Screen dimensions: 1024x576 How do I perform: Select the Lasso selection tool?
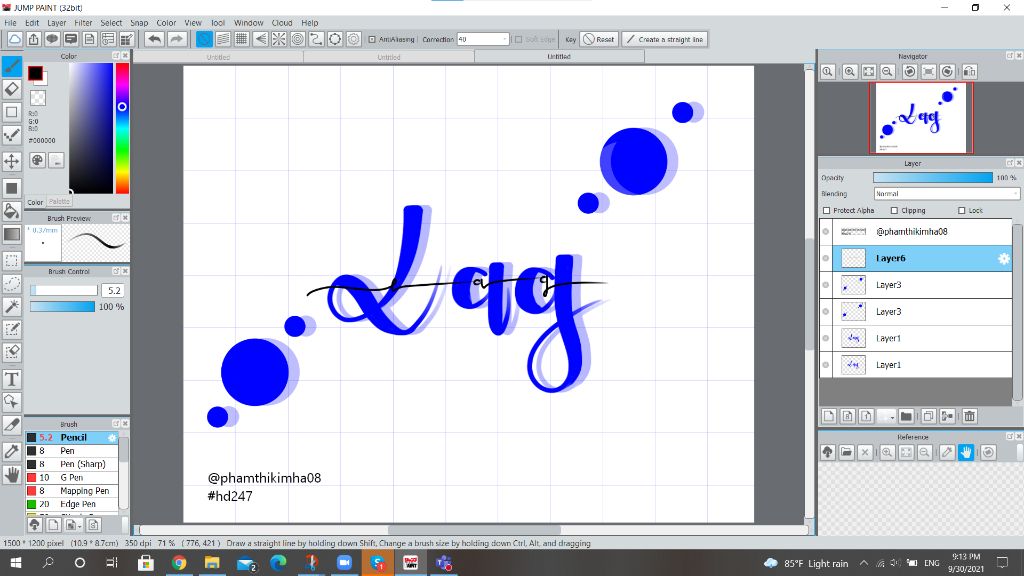click(12, 283)
